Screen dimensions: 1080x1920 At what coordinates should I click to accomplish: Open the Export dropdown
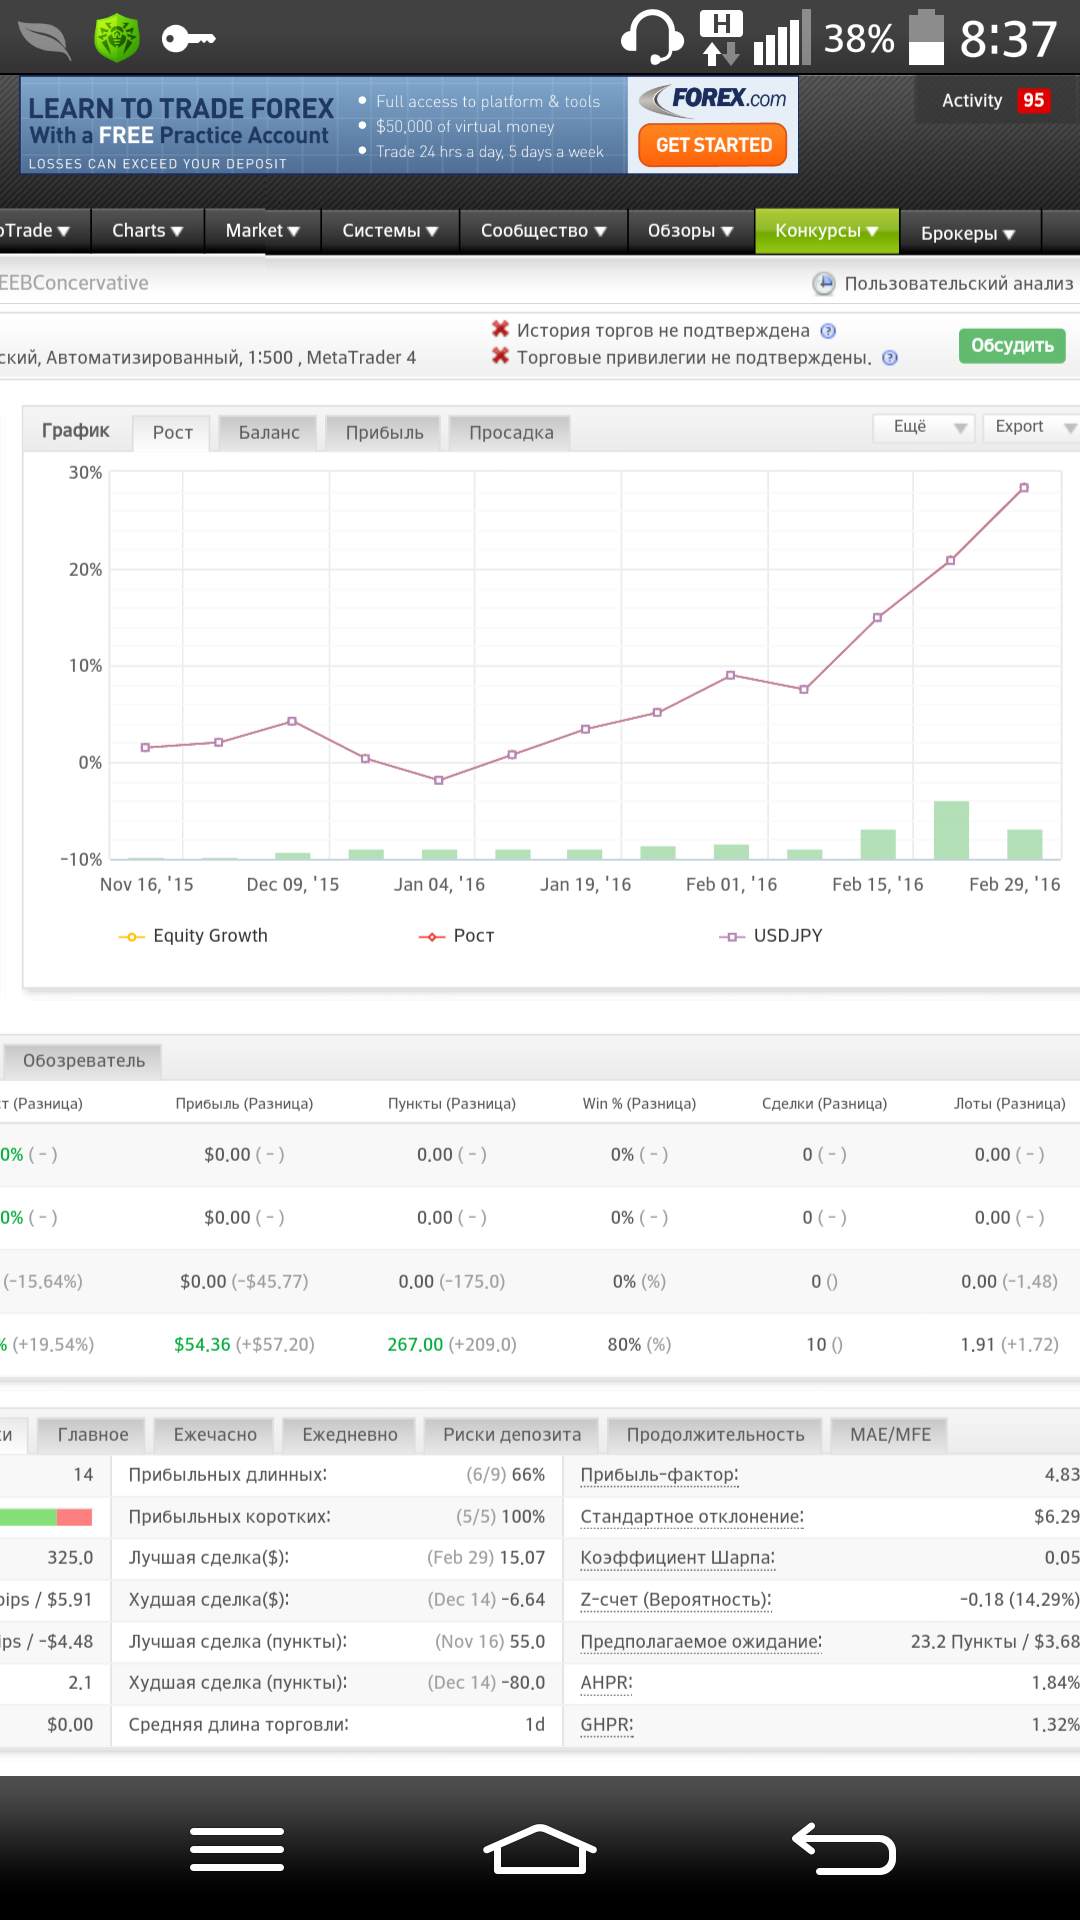1031,427
